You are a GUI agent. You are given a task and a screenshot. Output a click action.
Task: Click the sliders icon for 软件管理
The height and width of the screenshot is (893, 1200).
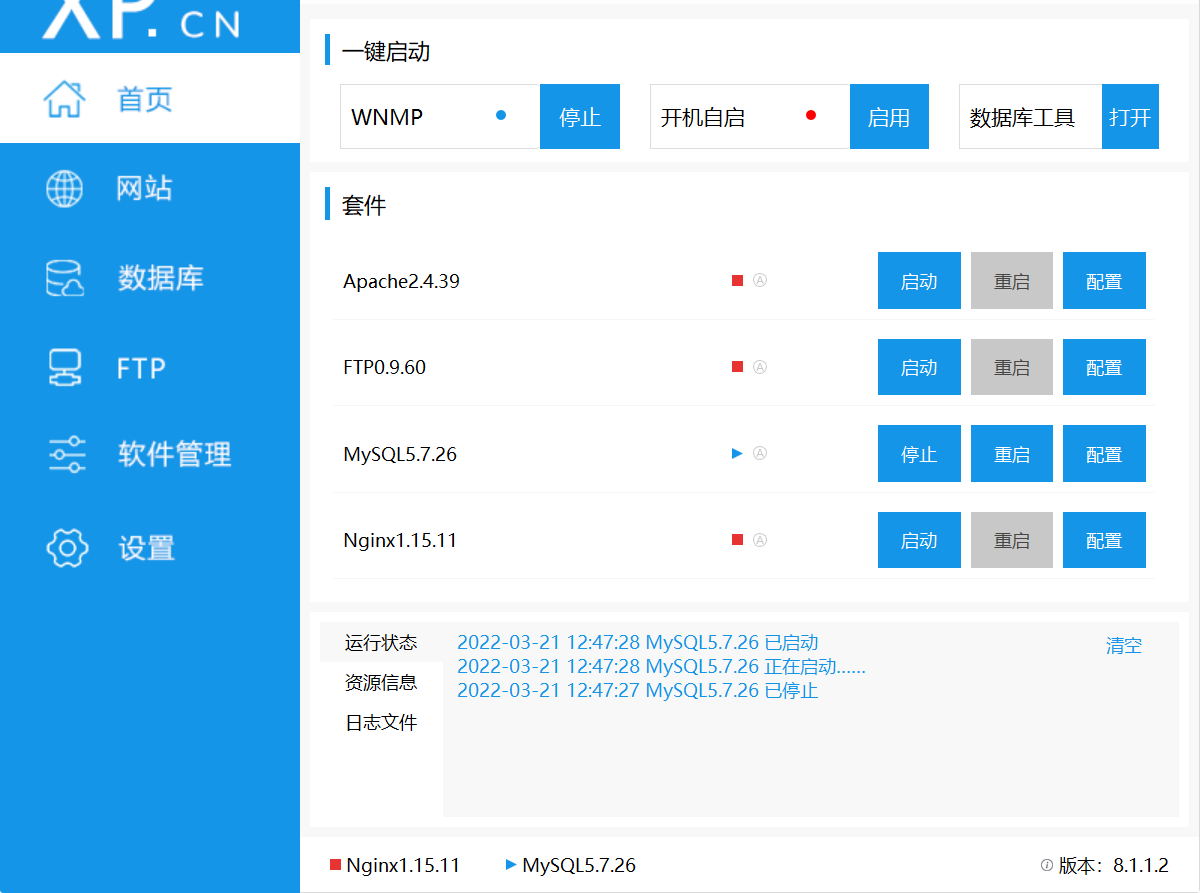(x=67, y=454)
